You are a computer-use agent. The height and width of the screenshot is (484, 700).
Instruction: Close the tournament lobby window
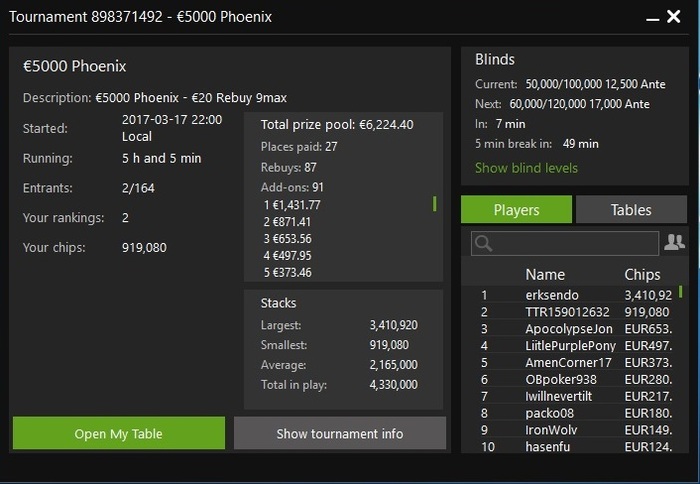pyautogui.click(x=674, y=17)
